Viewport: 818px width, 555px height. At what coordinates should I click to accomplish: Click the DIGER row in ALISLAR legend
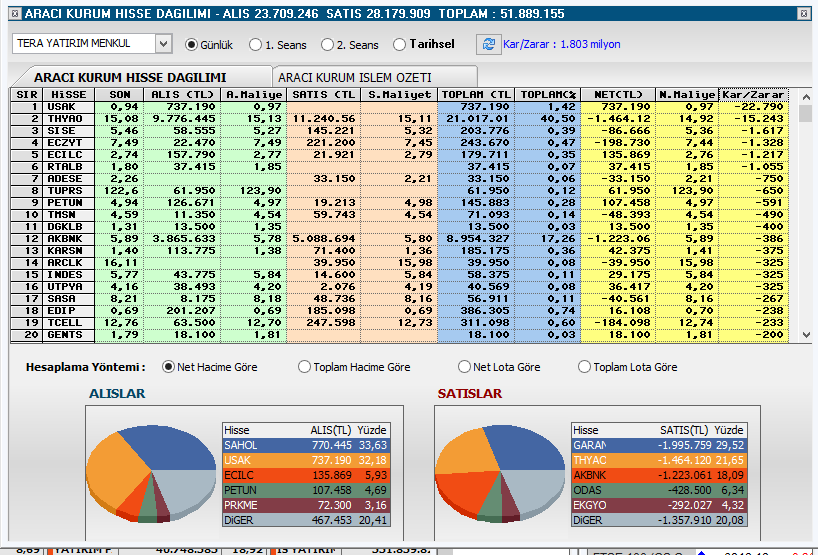[306, 520]
